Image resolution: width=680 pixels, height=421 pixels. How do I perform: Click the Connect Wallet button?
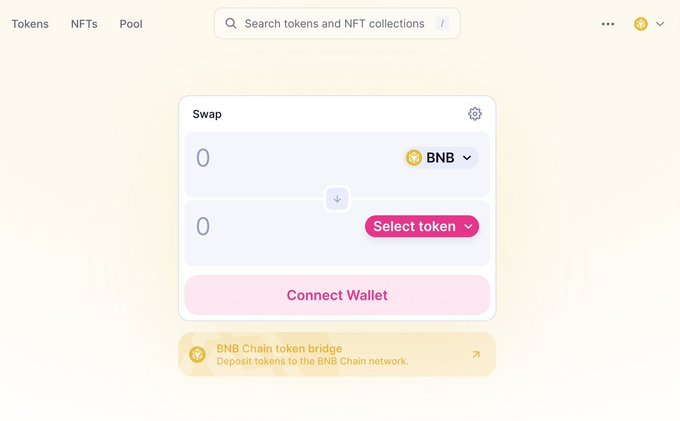click(x=337, y=295)
